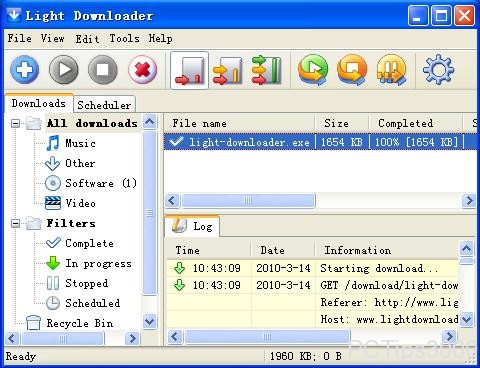Sort by the Completed column header
480x368 pixels.
pos(415,123)
